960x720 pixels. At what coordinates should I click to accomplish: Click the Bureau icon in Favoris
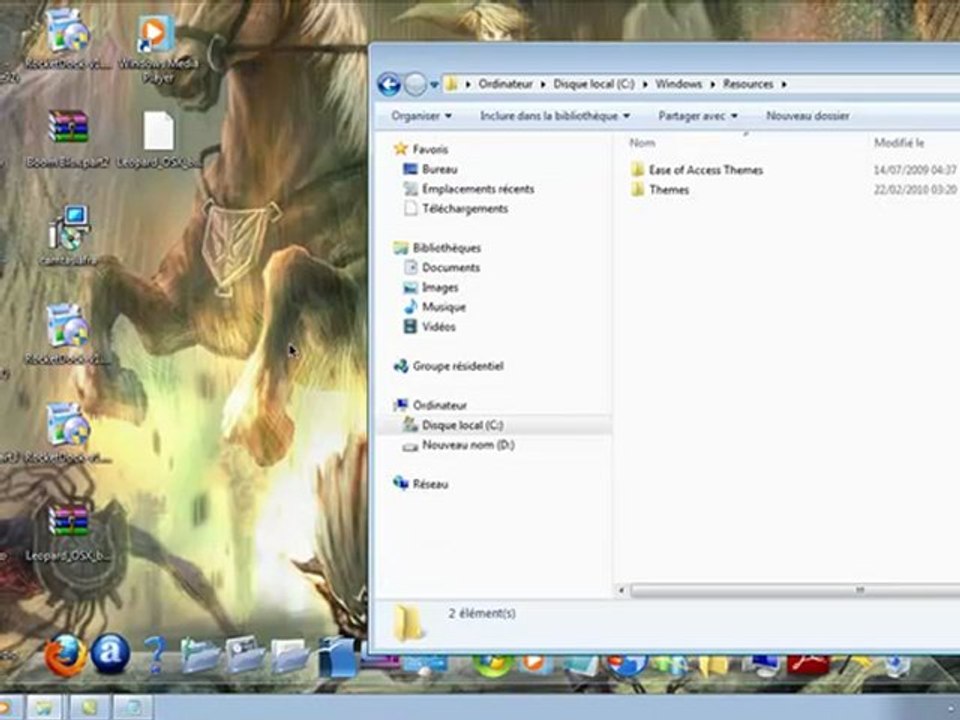click(410, 169)
